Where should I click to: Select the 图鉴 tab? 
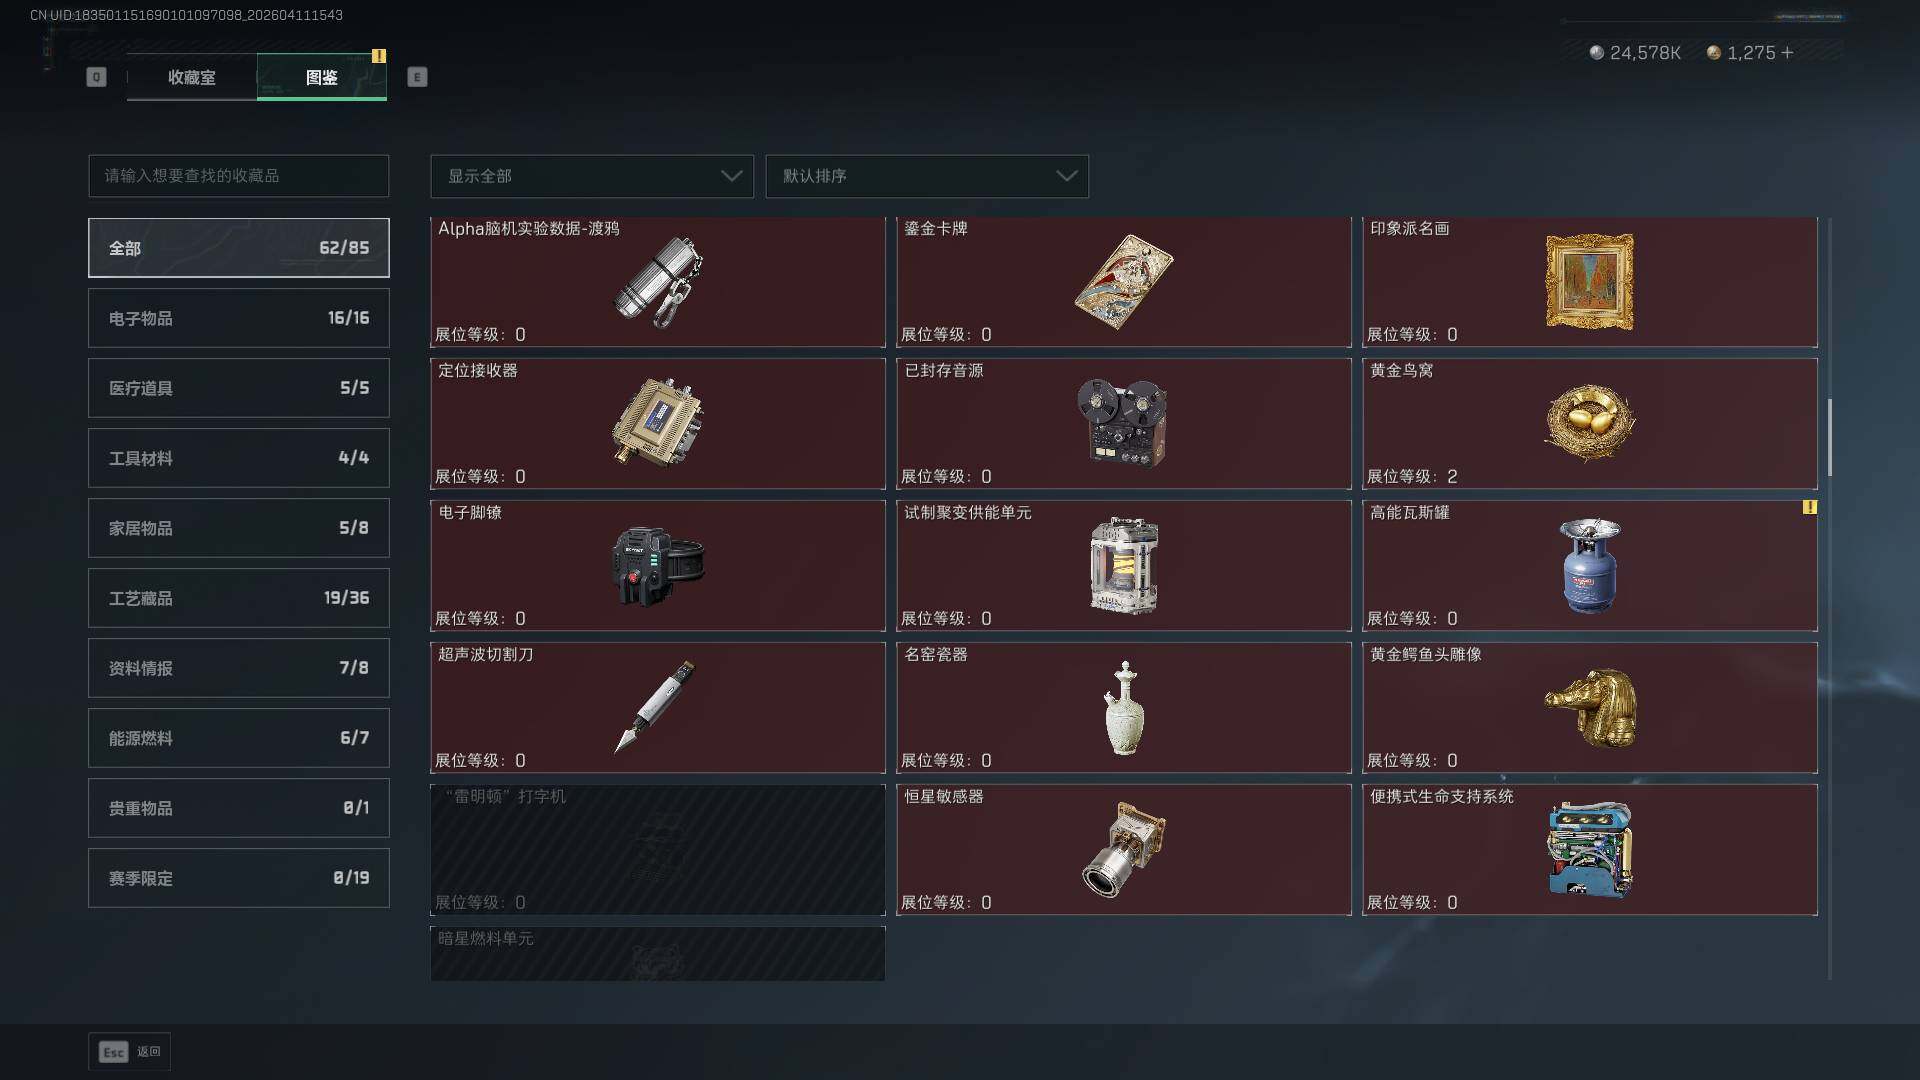point(322,77)
